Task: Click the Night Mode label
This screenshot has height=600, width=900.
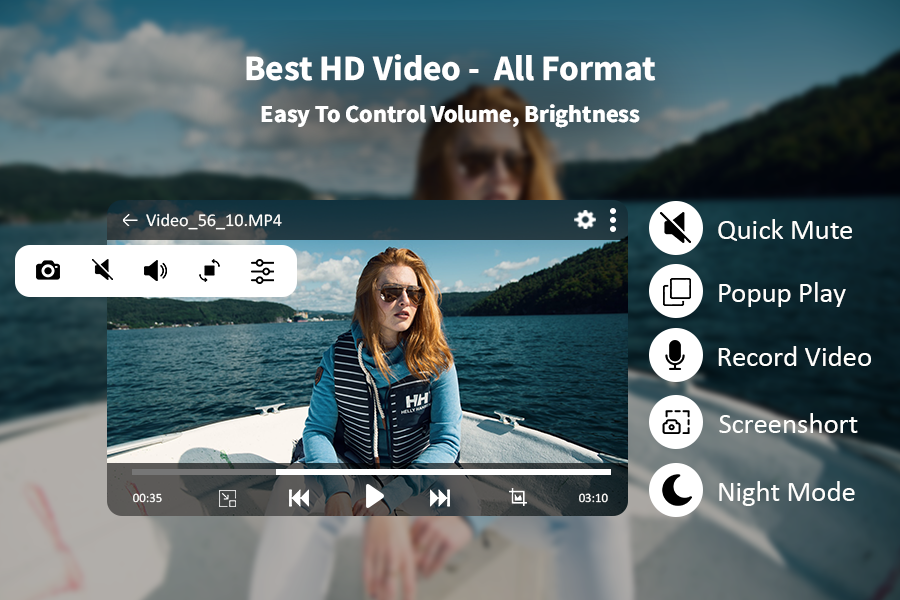Action: point(786,493)
